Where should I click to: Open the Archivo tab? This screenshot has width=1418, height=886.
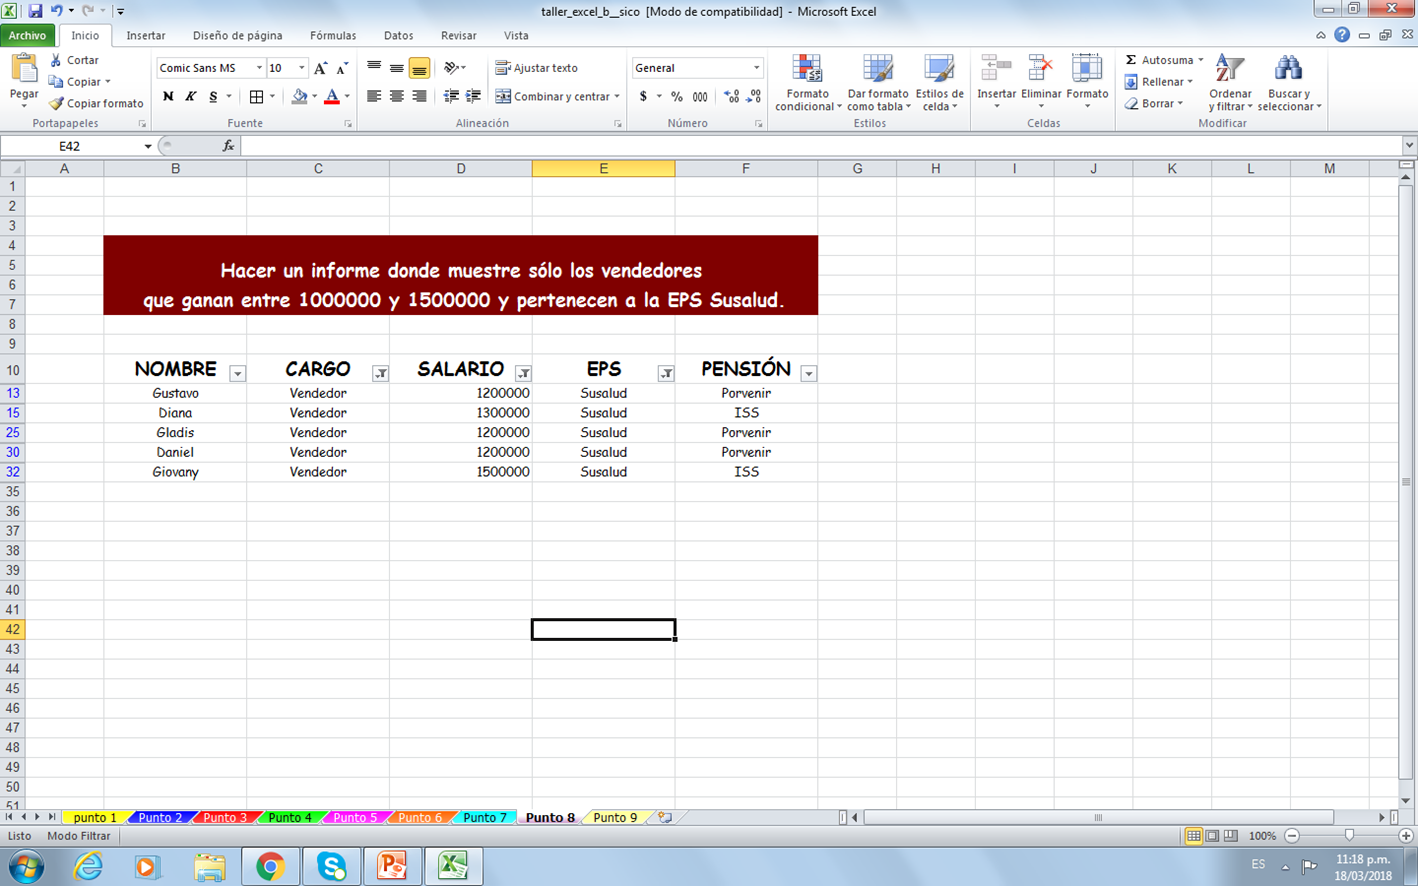click(28, 35)
